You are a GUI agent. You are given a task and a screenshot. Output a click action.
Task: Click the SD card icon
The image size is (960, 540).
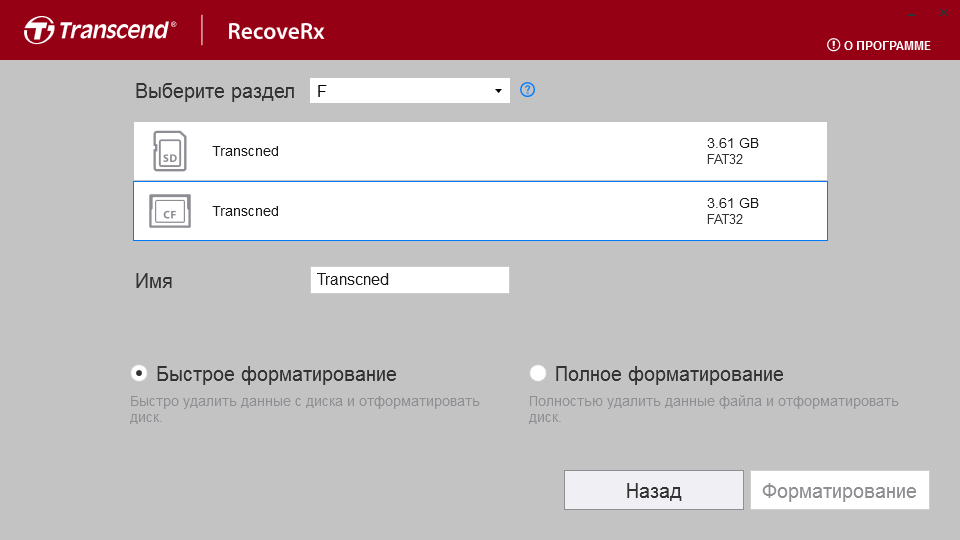(x=170, y=151)
